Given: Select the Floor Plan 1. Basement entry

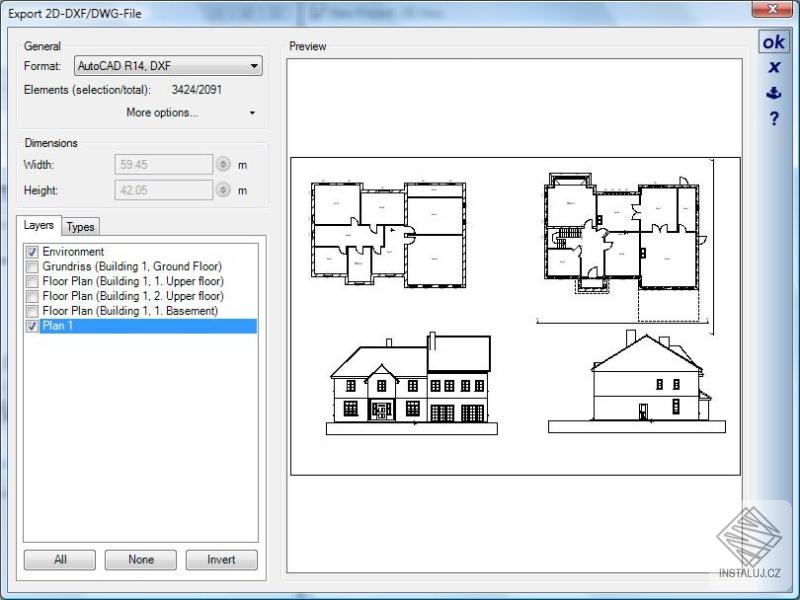Looking at the screenshot, I should coord(130,311).
